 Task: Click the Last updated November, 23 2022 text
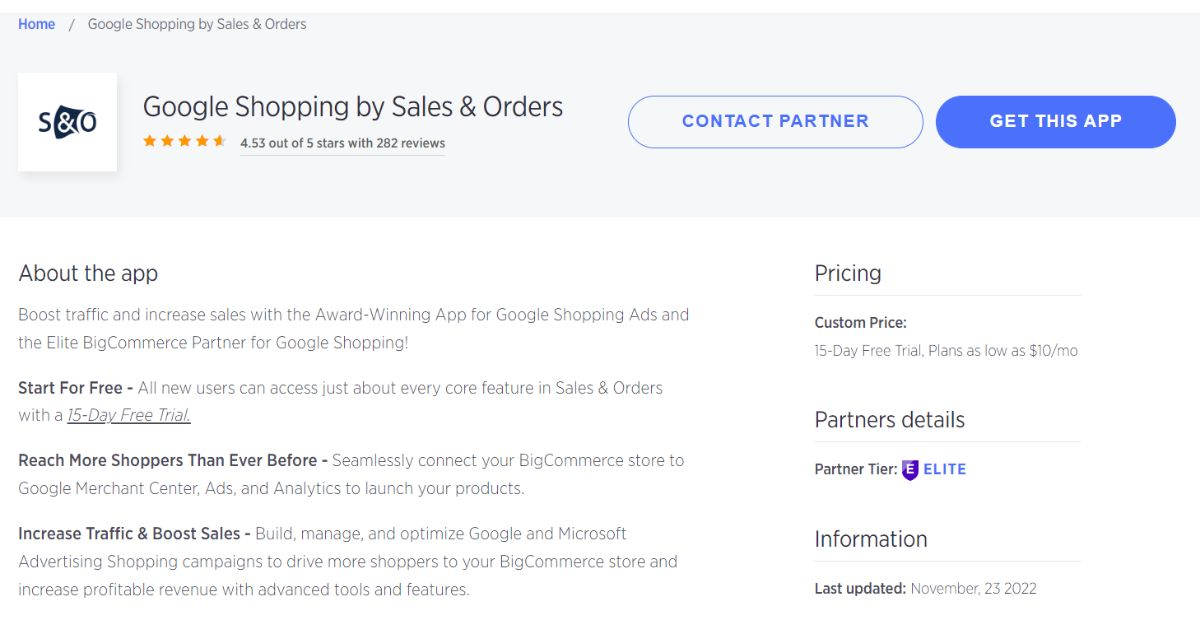pos(926,589)
